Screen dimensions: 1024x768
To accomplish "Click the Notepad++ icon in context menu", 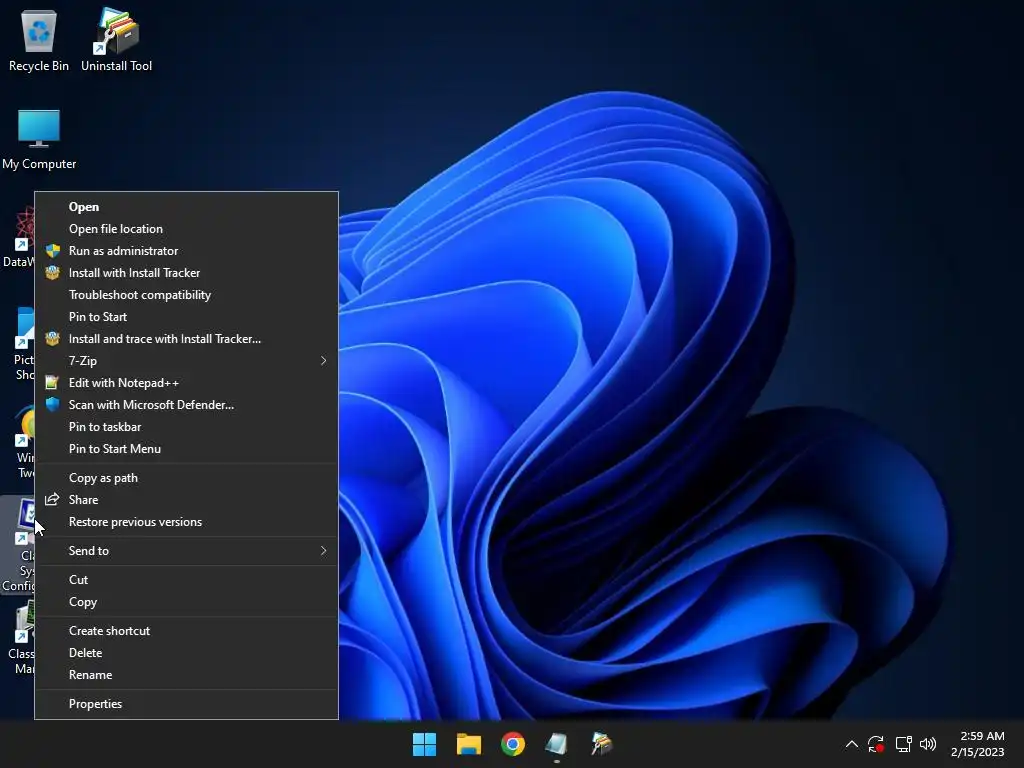I will [52, 383].
